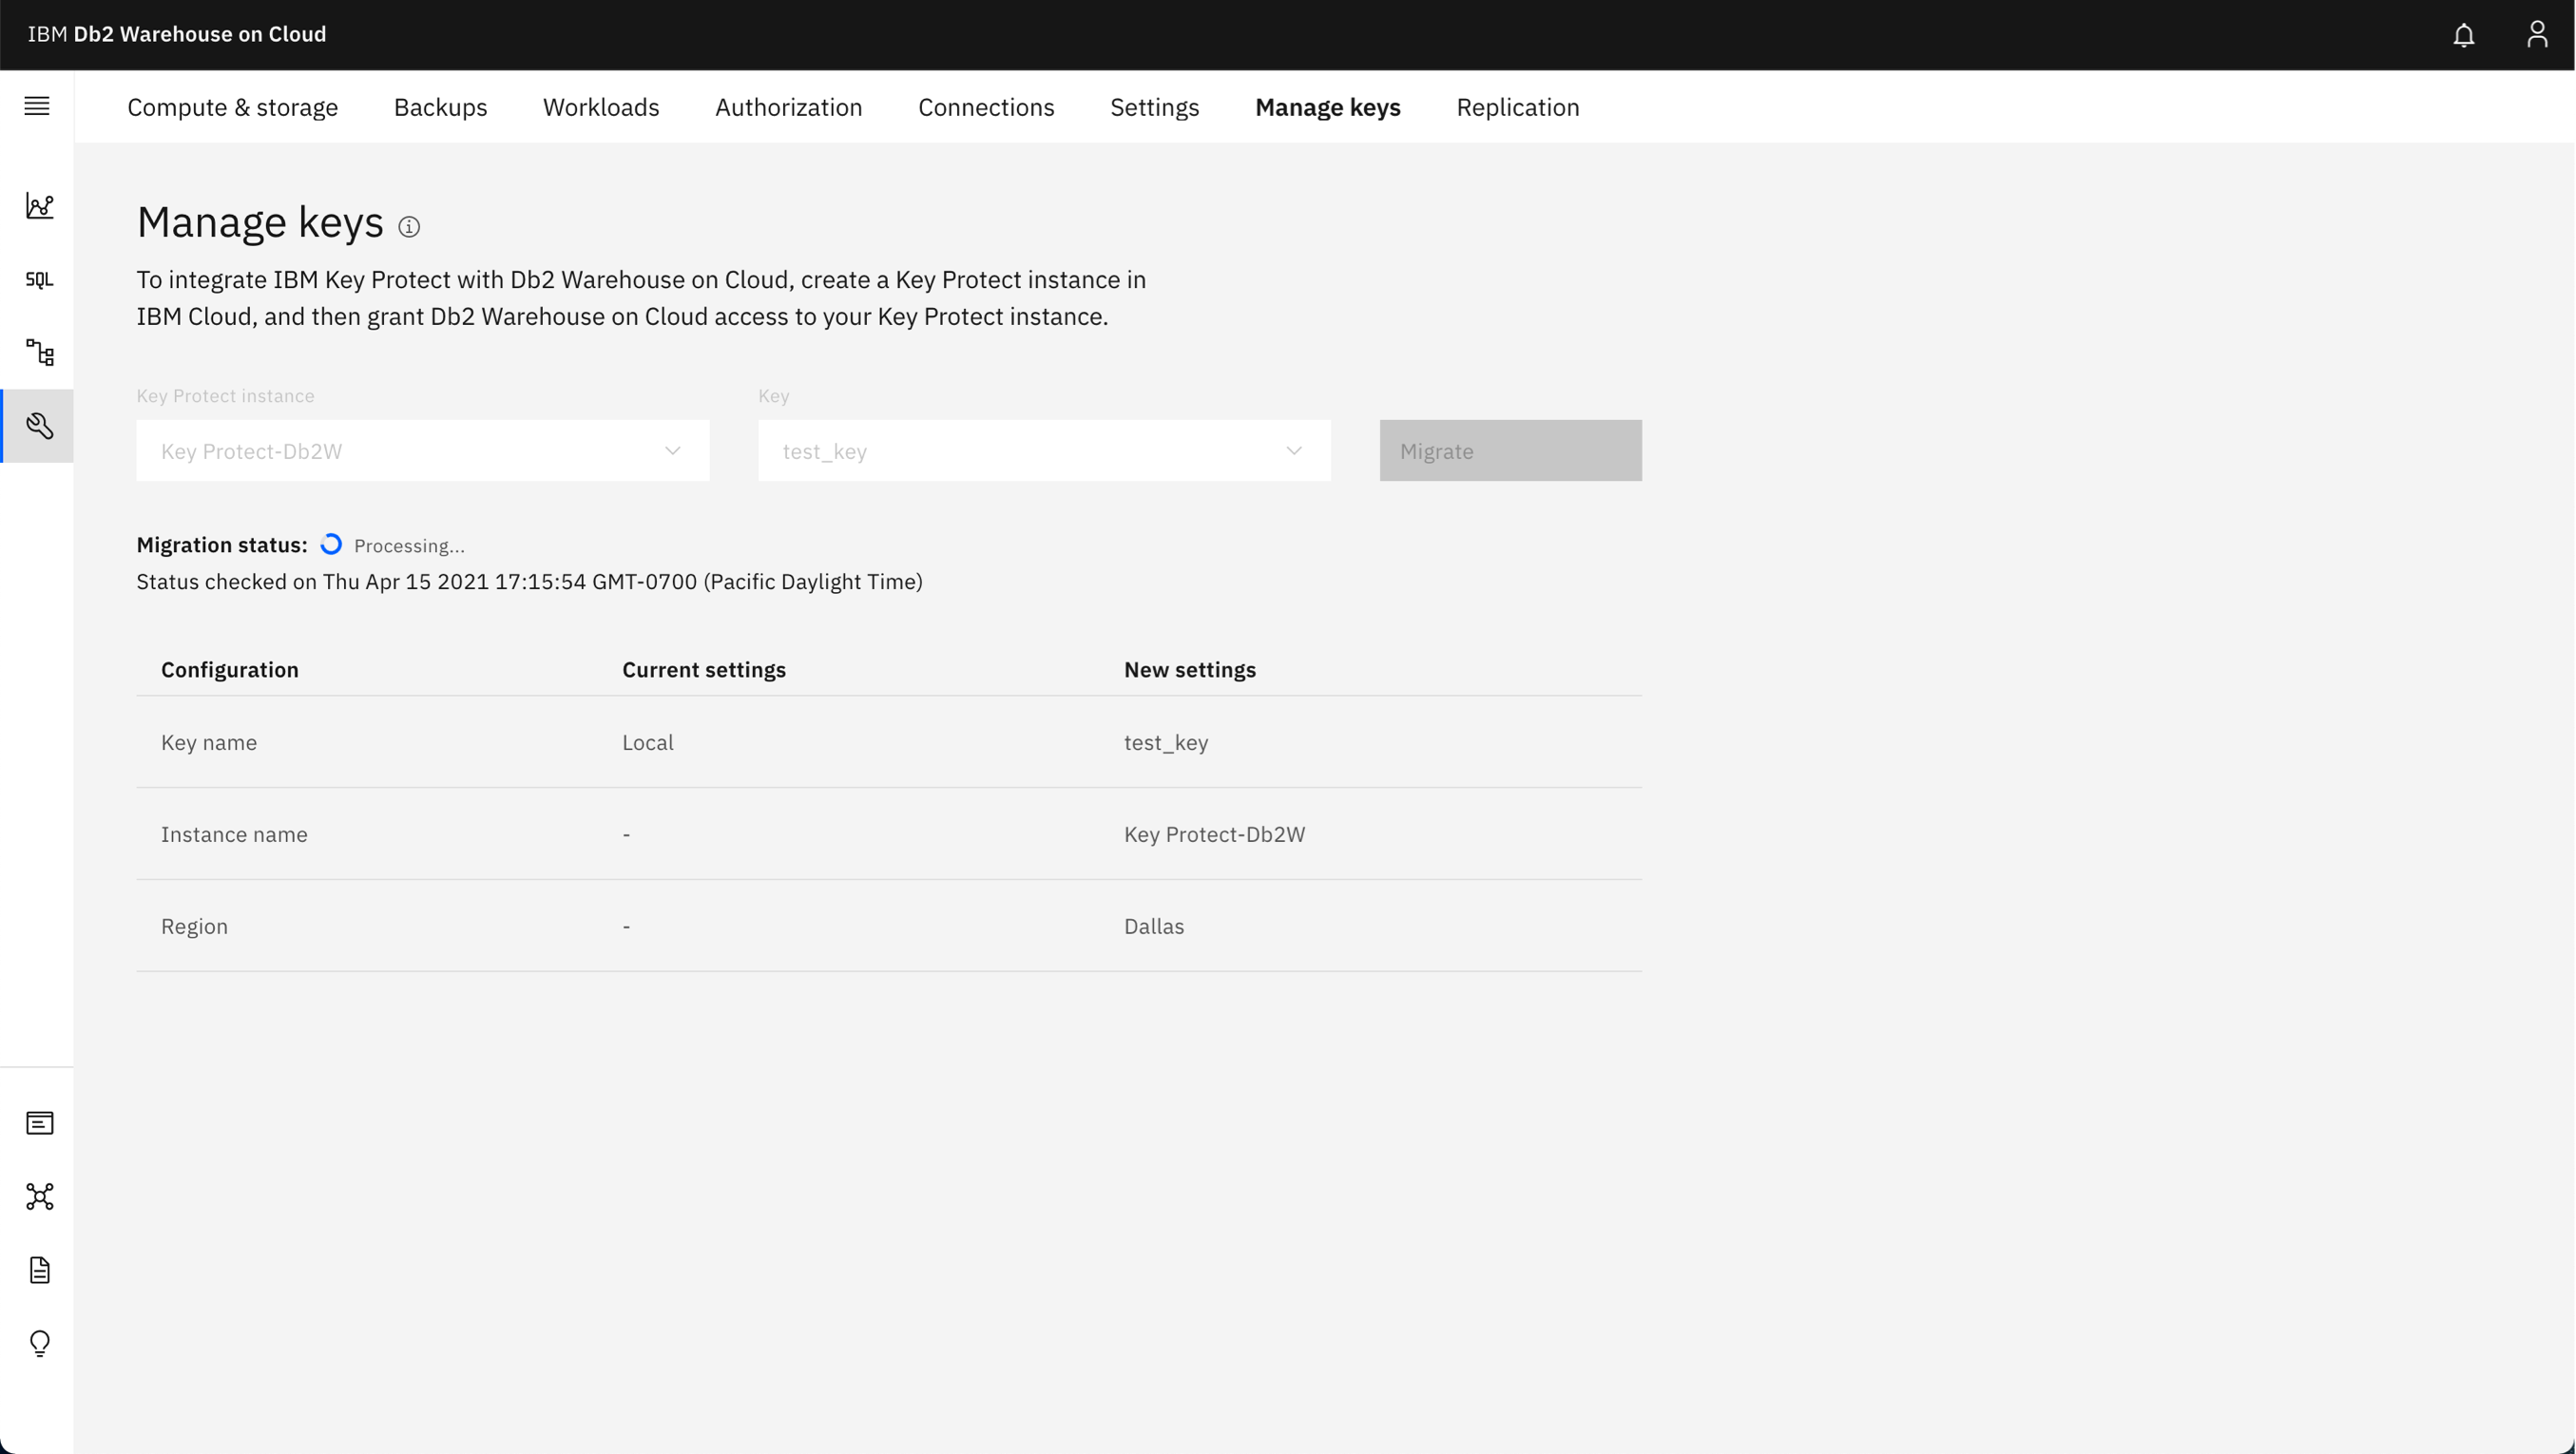Select the Key name row label
Screen dimensions: 2576x1454
209,743
